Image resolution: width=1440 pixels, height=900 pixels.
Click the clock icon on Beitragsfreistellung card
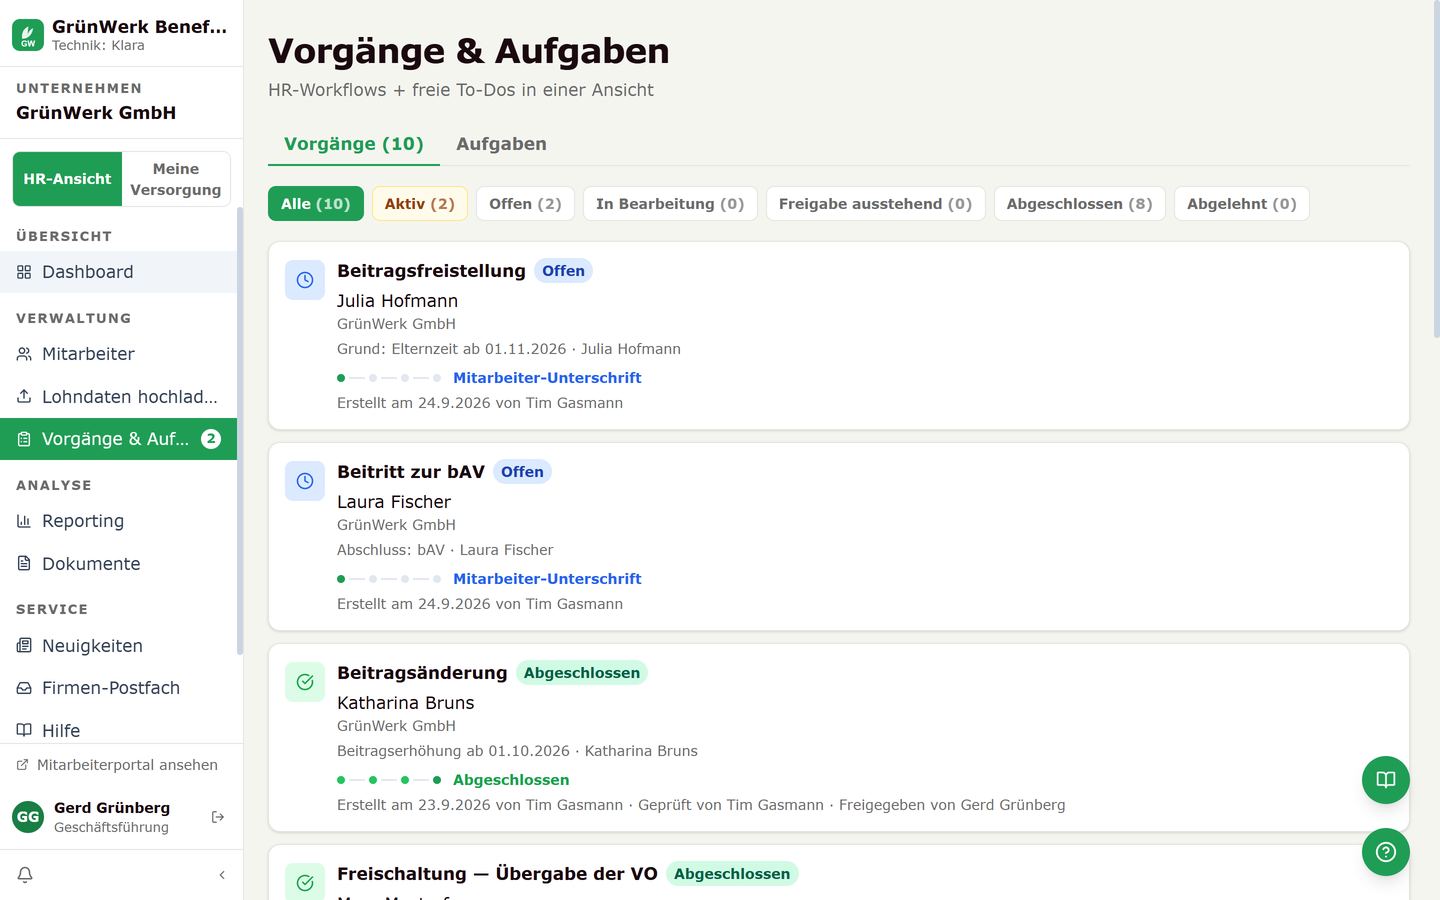(305, 281)
